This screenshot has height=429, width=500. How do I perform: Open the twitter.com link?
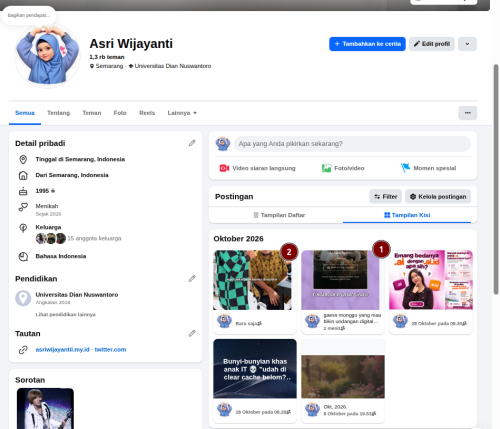click(x=110, y=350)
